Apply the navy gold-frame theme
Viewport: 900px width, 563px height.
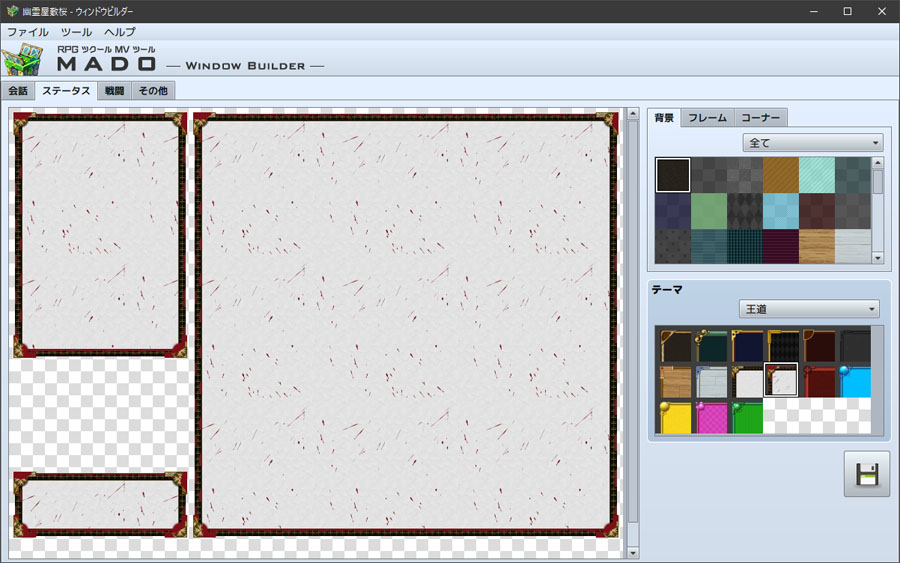(747, 345)
